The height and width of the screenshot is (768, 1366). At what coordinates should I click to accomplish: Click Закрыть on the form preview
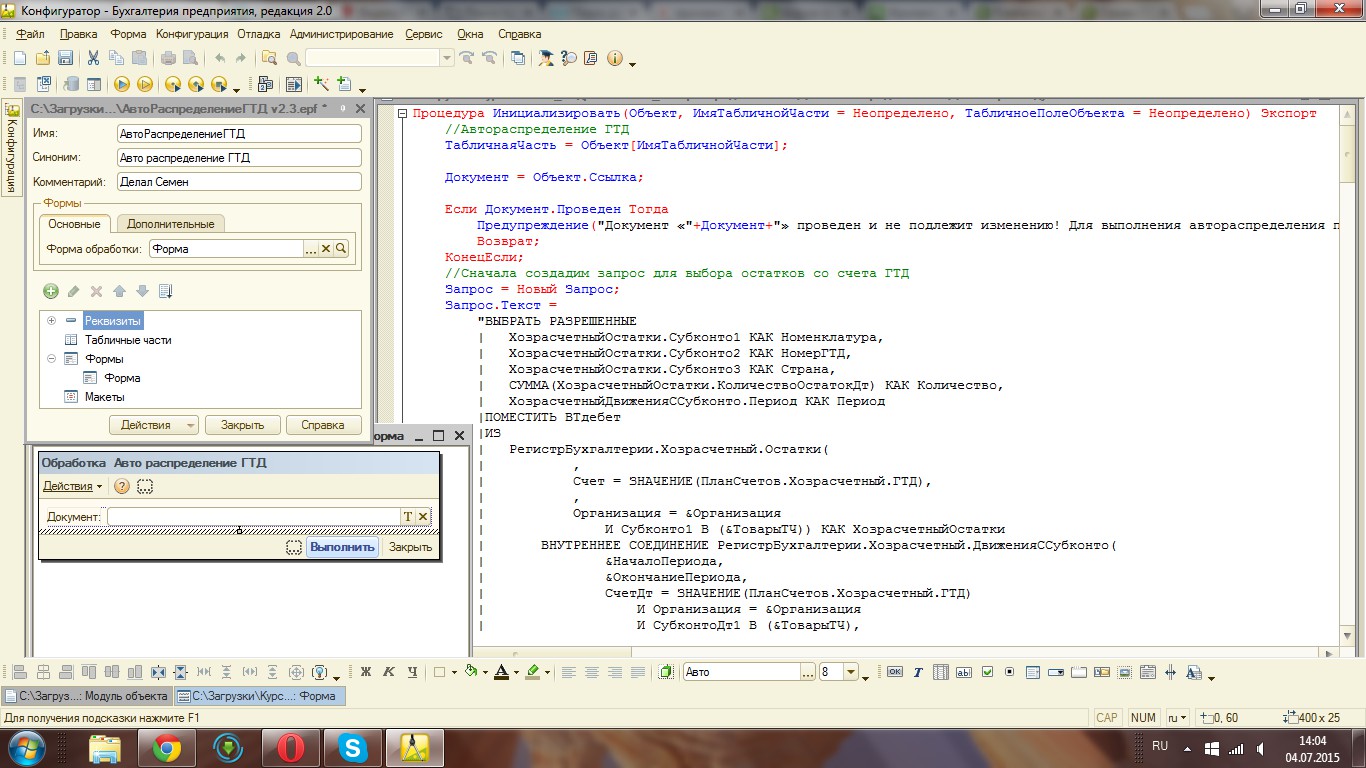pyautogui.click(x=410, y=547)
